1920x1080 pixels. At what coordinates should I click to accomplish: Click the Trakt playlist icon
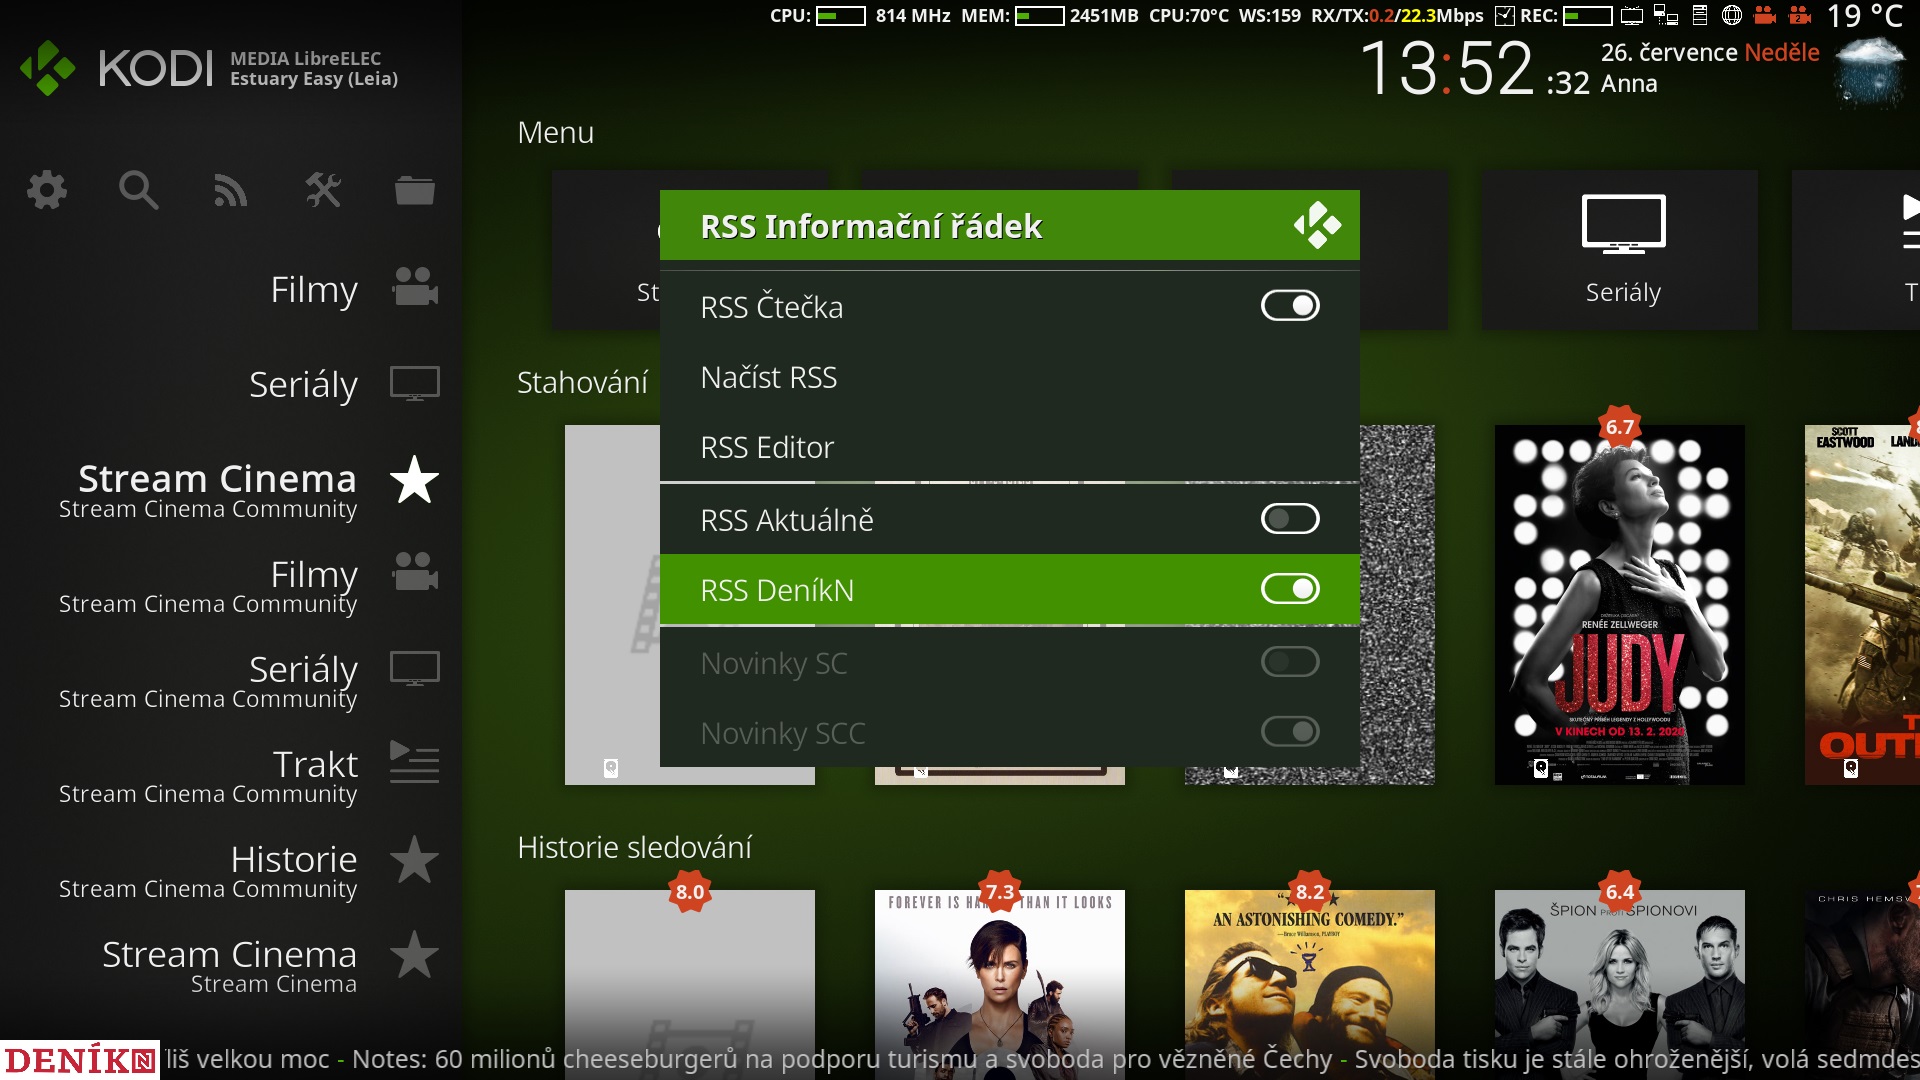click(x=414, y=764)
